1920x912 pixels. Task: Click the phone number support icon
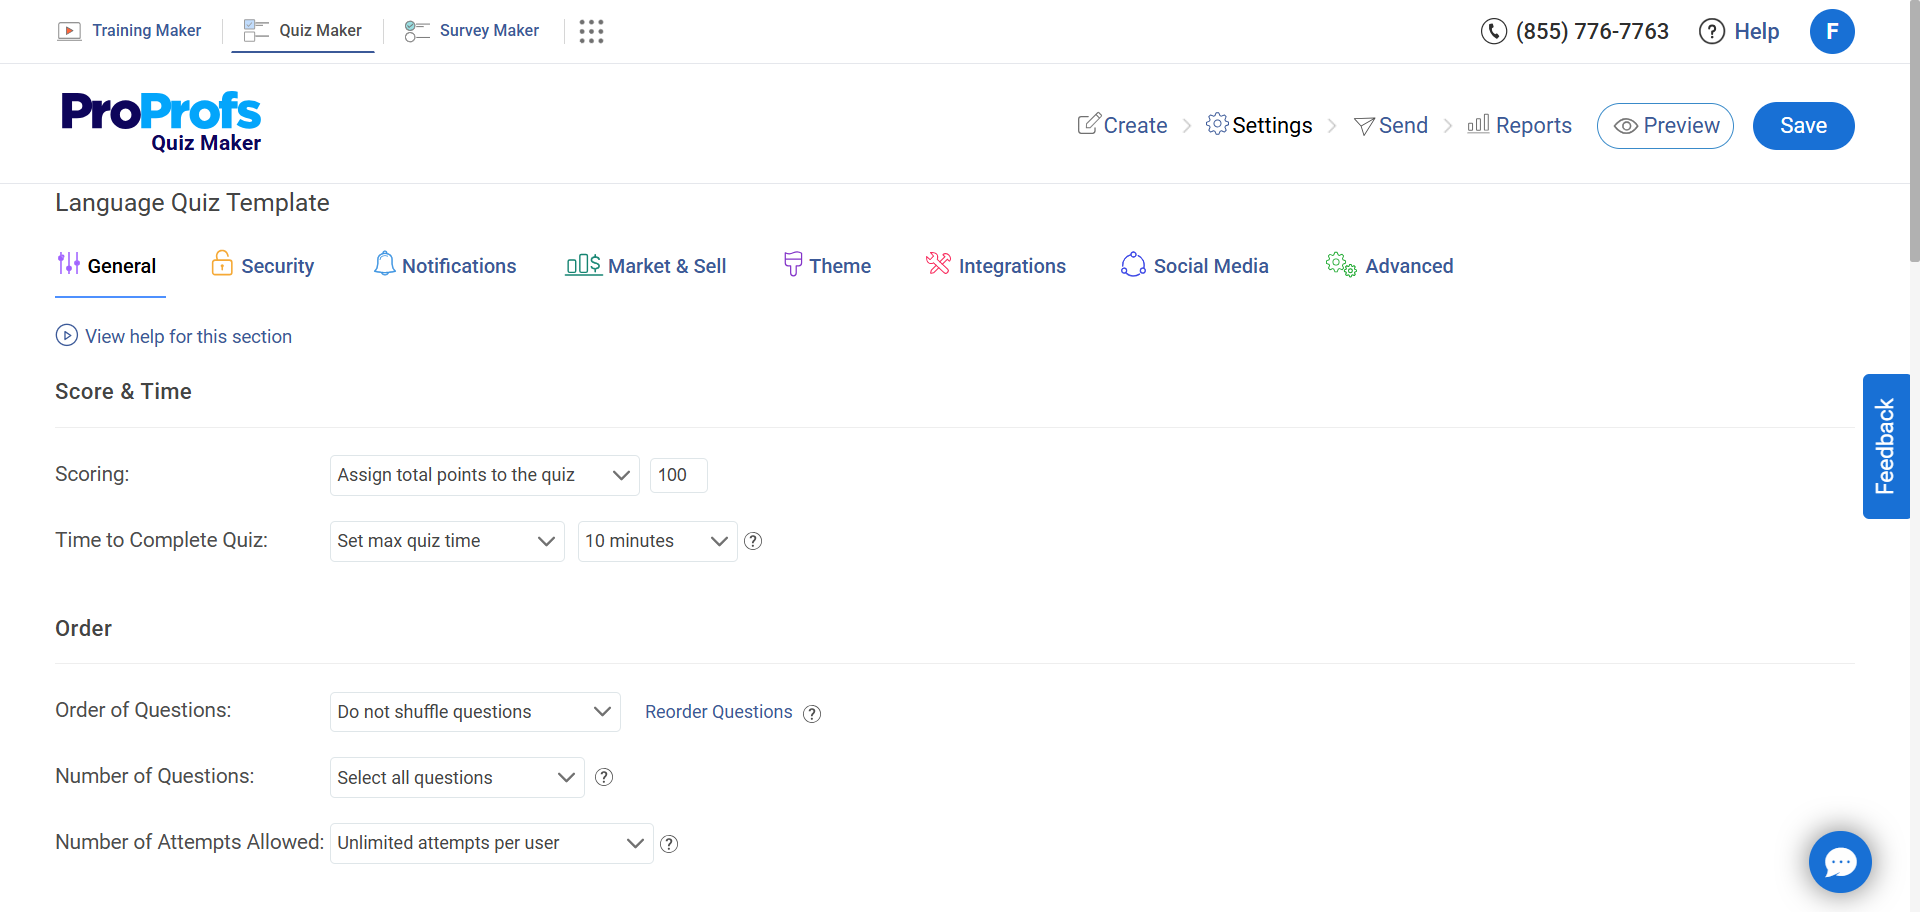click(1493, 31)
